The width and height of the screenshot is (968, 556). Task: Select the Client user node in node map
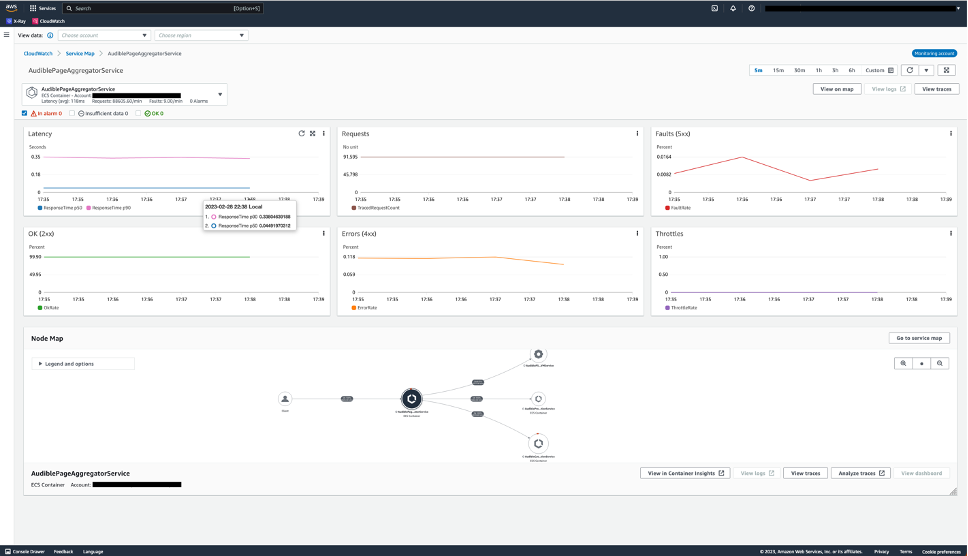pos(285,399)
